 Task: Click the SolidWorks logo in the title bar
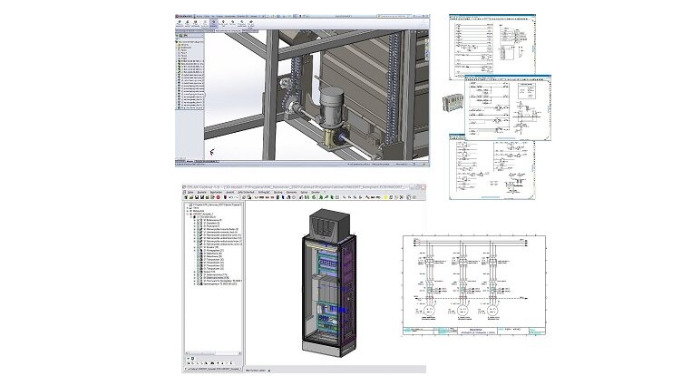pyautogui.click(x=185, y=16)
